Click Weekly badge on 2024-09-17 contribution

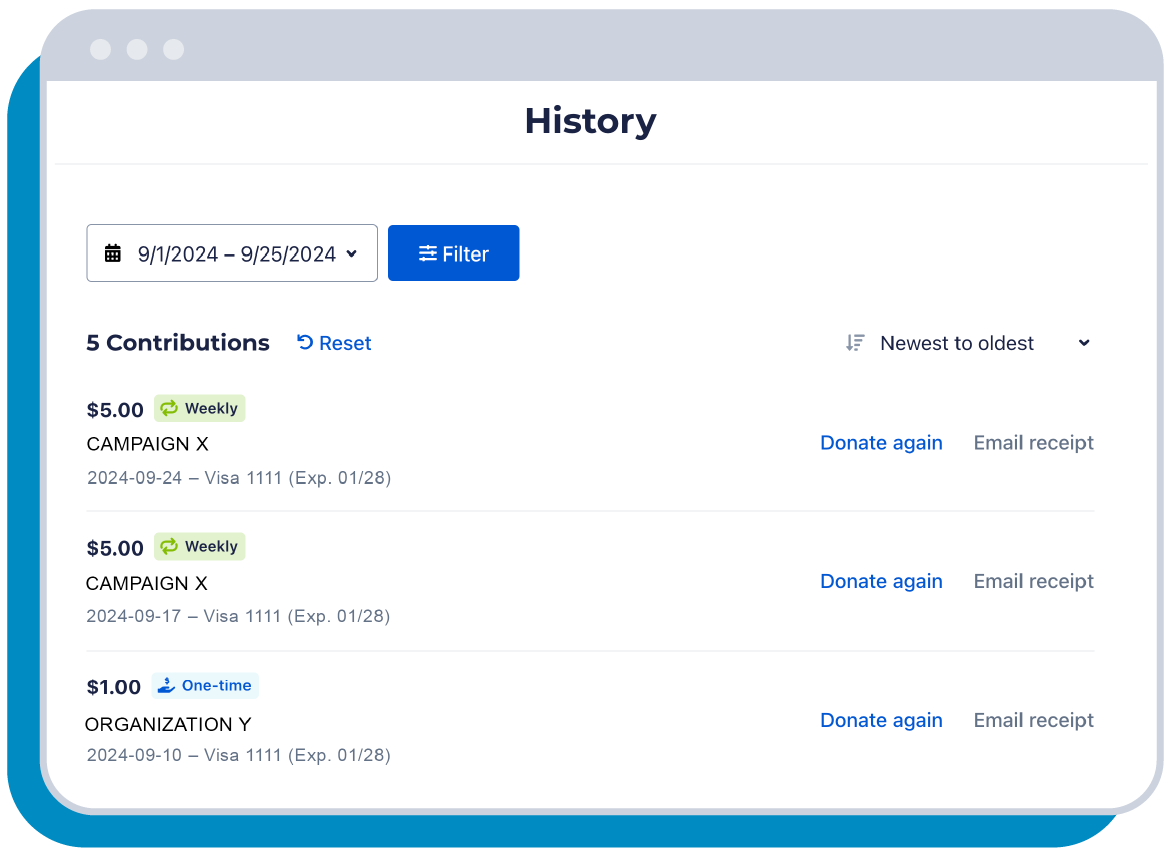click(x=200, y=546)
